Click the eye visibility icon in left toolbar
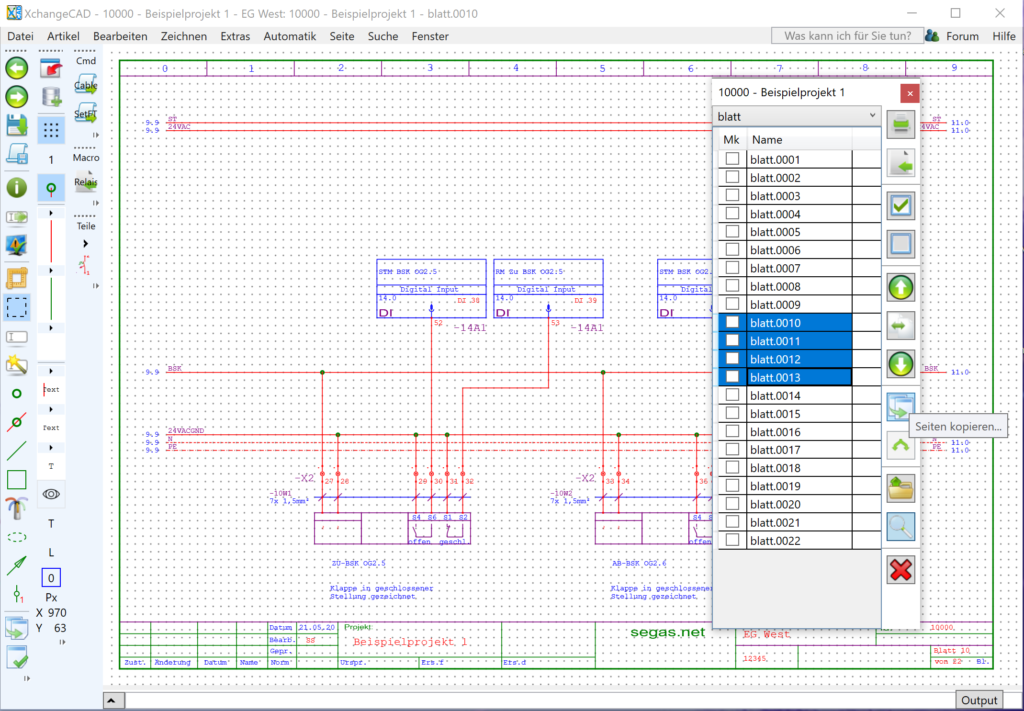The height and width of the screenshot is (711, 1024). (51, 493)
